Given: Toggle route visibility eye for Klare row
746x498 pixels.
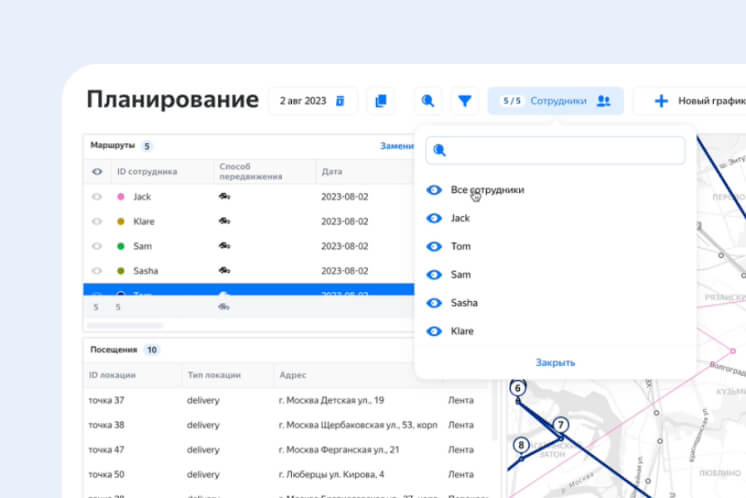Looking at the screenshot, I should point(97,222).
